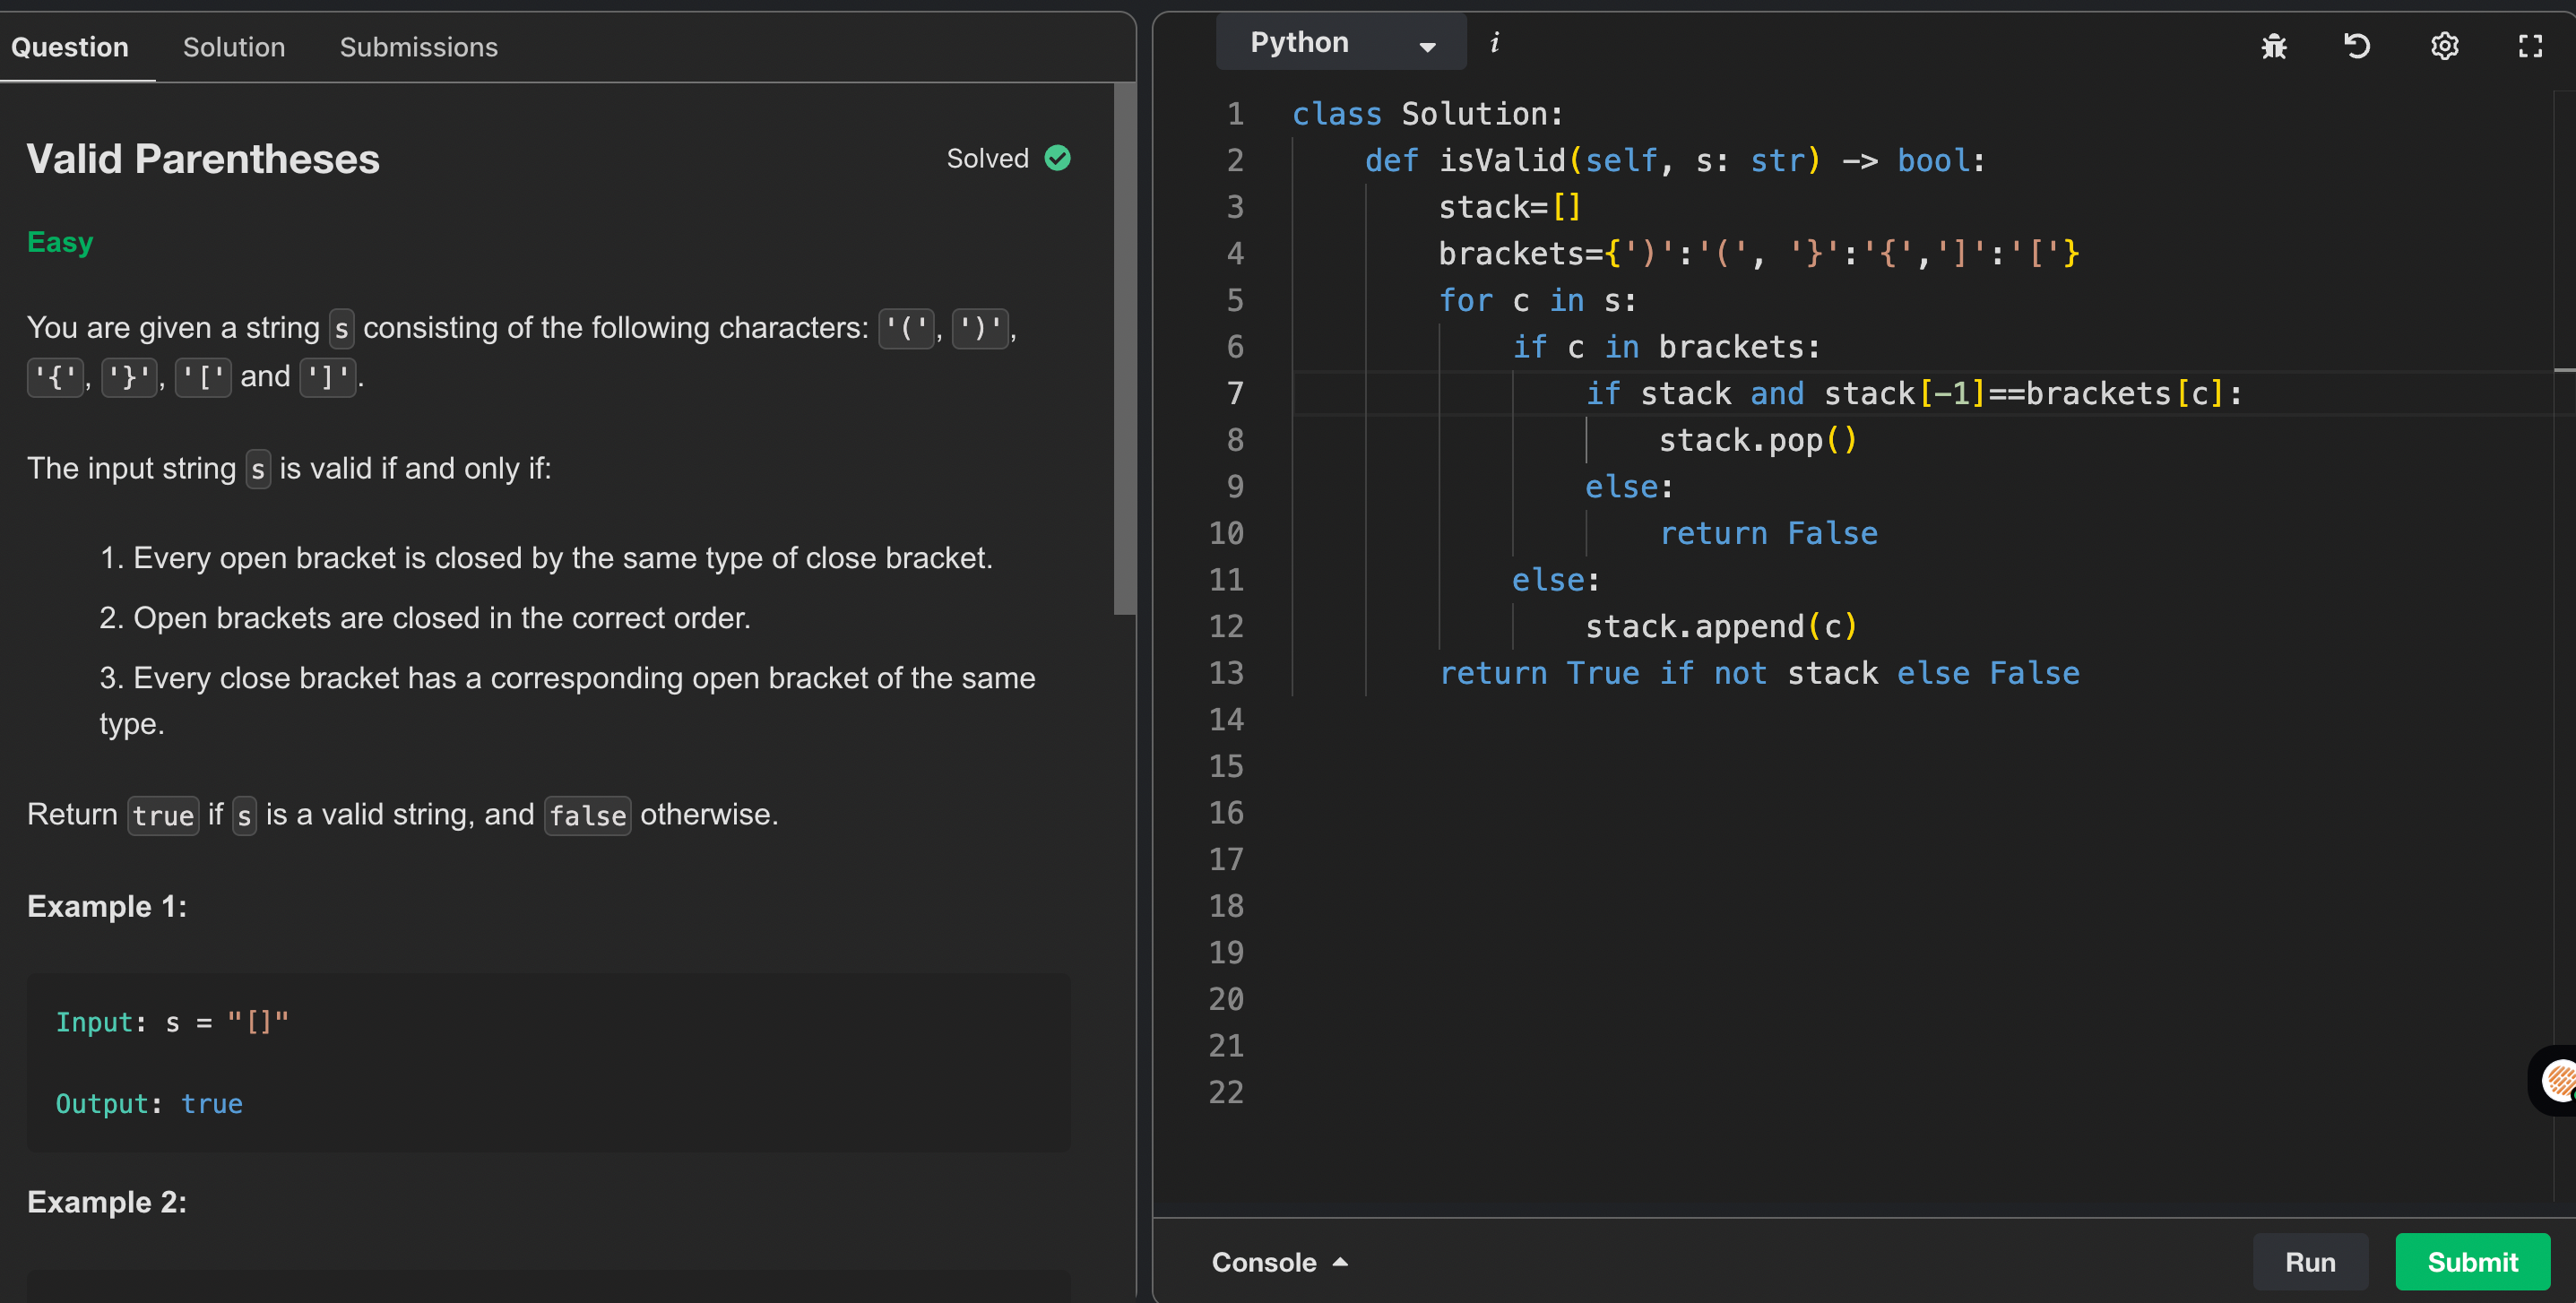2576x1303 pixels.
Task: Switch to the Solution tab
Action: tap(234, 47)
